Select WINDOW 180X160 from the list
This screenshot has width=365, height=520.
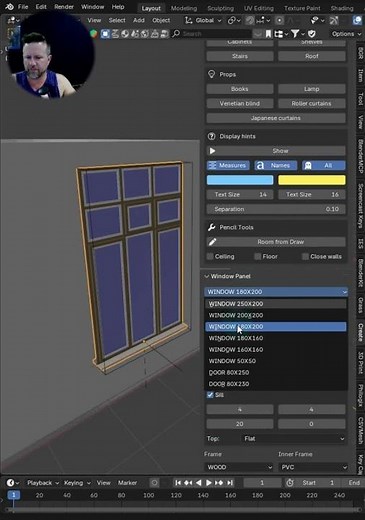(x=276, y=338)
